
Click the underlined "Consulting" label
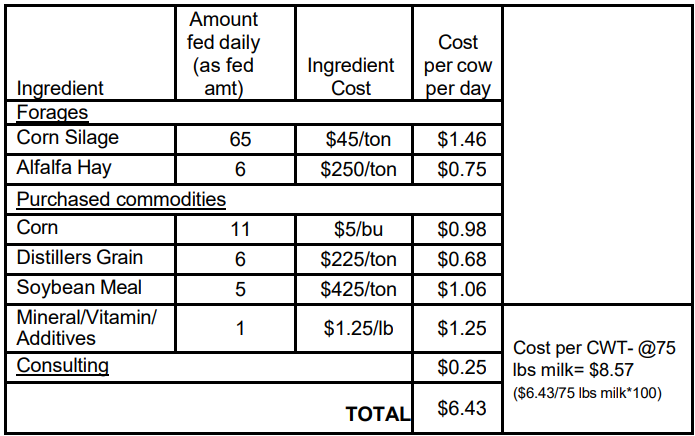click(x=62, y=366)
